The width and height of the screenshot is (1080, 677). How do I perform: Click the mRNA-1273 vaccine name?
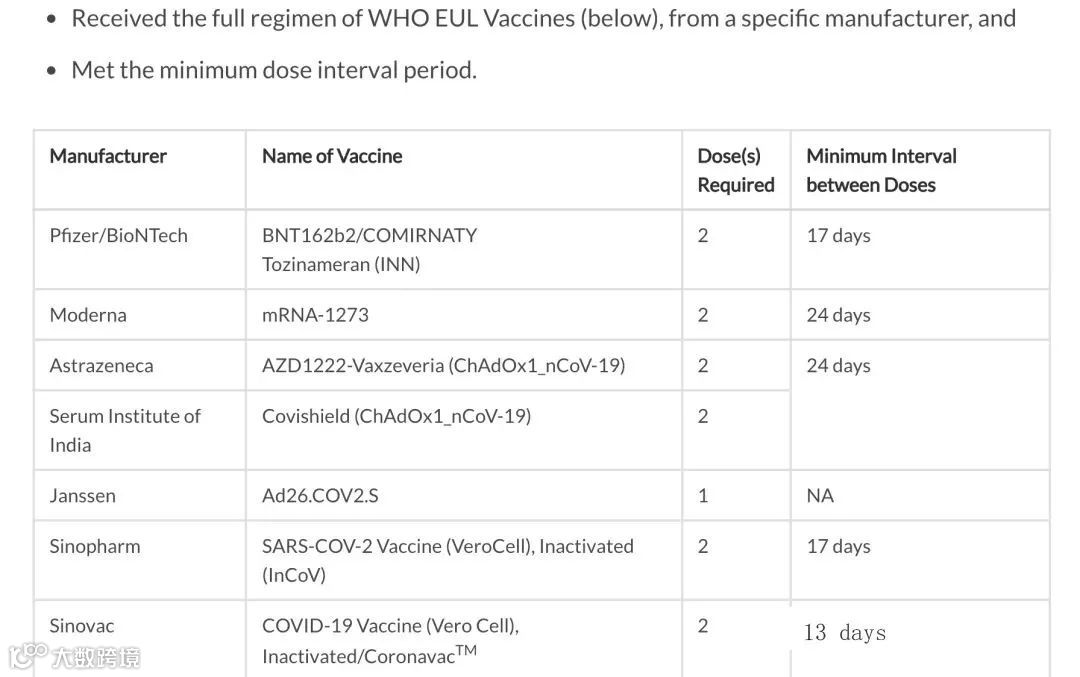pyautogui.click(x=315, y=315)
